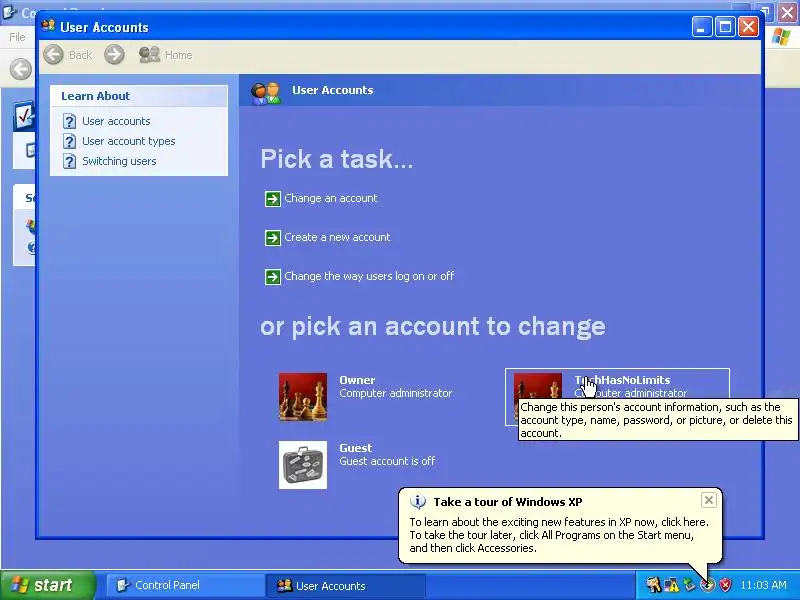The height and width of the screenshot is (600, 800).
Task: Maximize the User Accounts window
Action: (725, 27)
